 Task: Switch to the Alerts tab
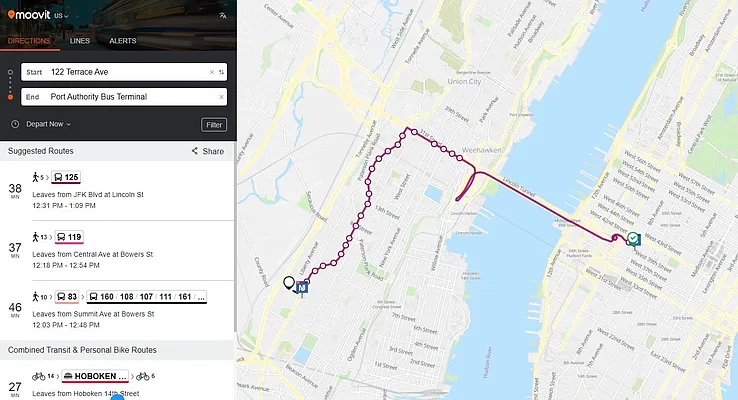tap(123, 41)
